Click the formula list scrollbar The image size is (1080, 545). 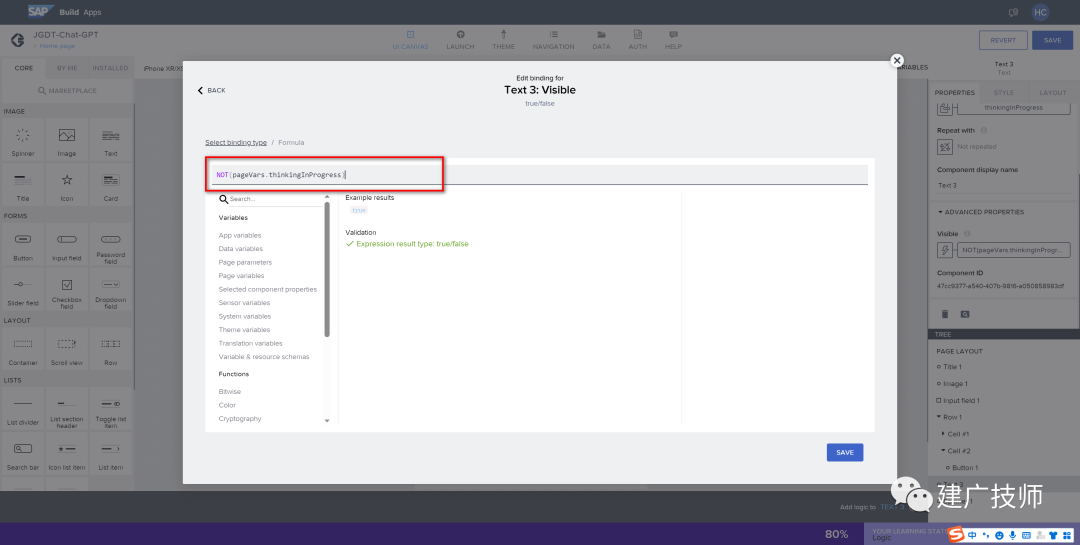tap(327, 269)
